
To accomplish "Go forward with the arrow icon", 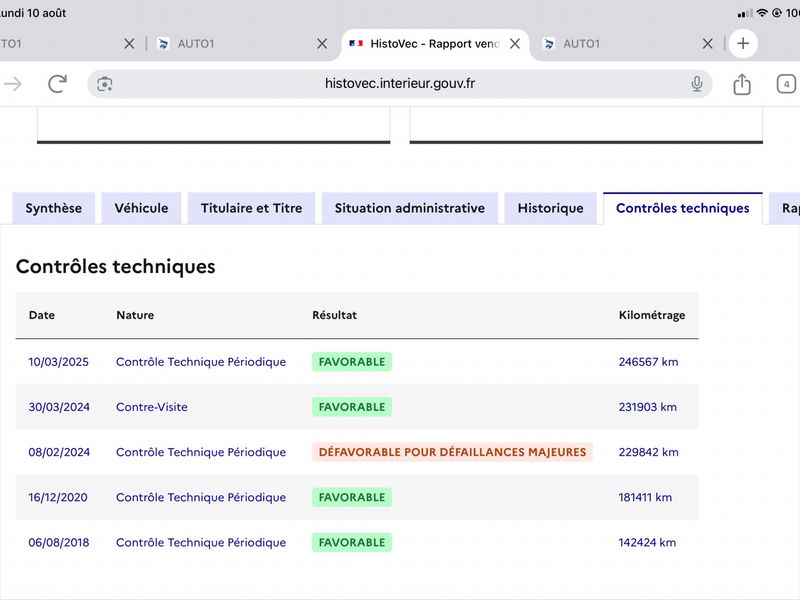I will point(13,84).
